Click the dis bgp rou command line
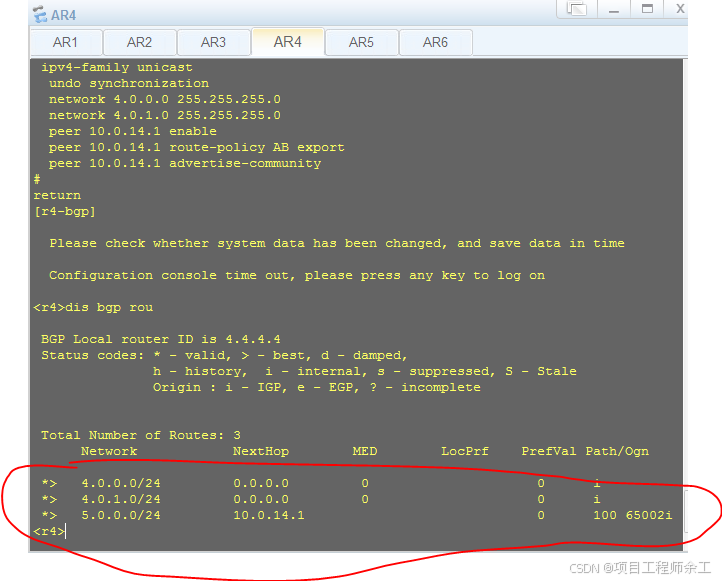722x581 pixels. [93, 307]
